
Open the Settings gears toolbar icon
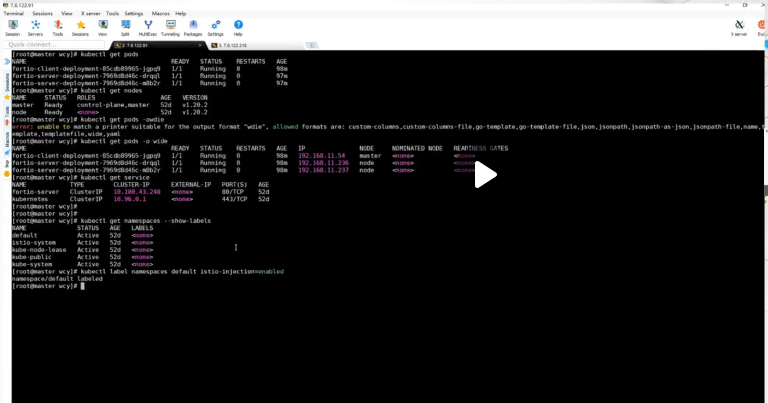click(x=216, y=28)
